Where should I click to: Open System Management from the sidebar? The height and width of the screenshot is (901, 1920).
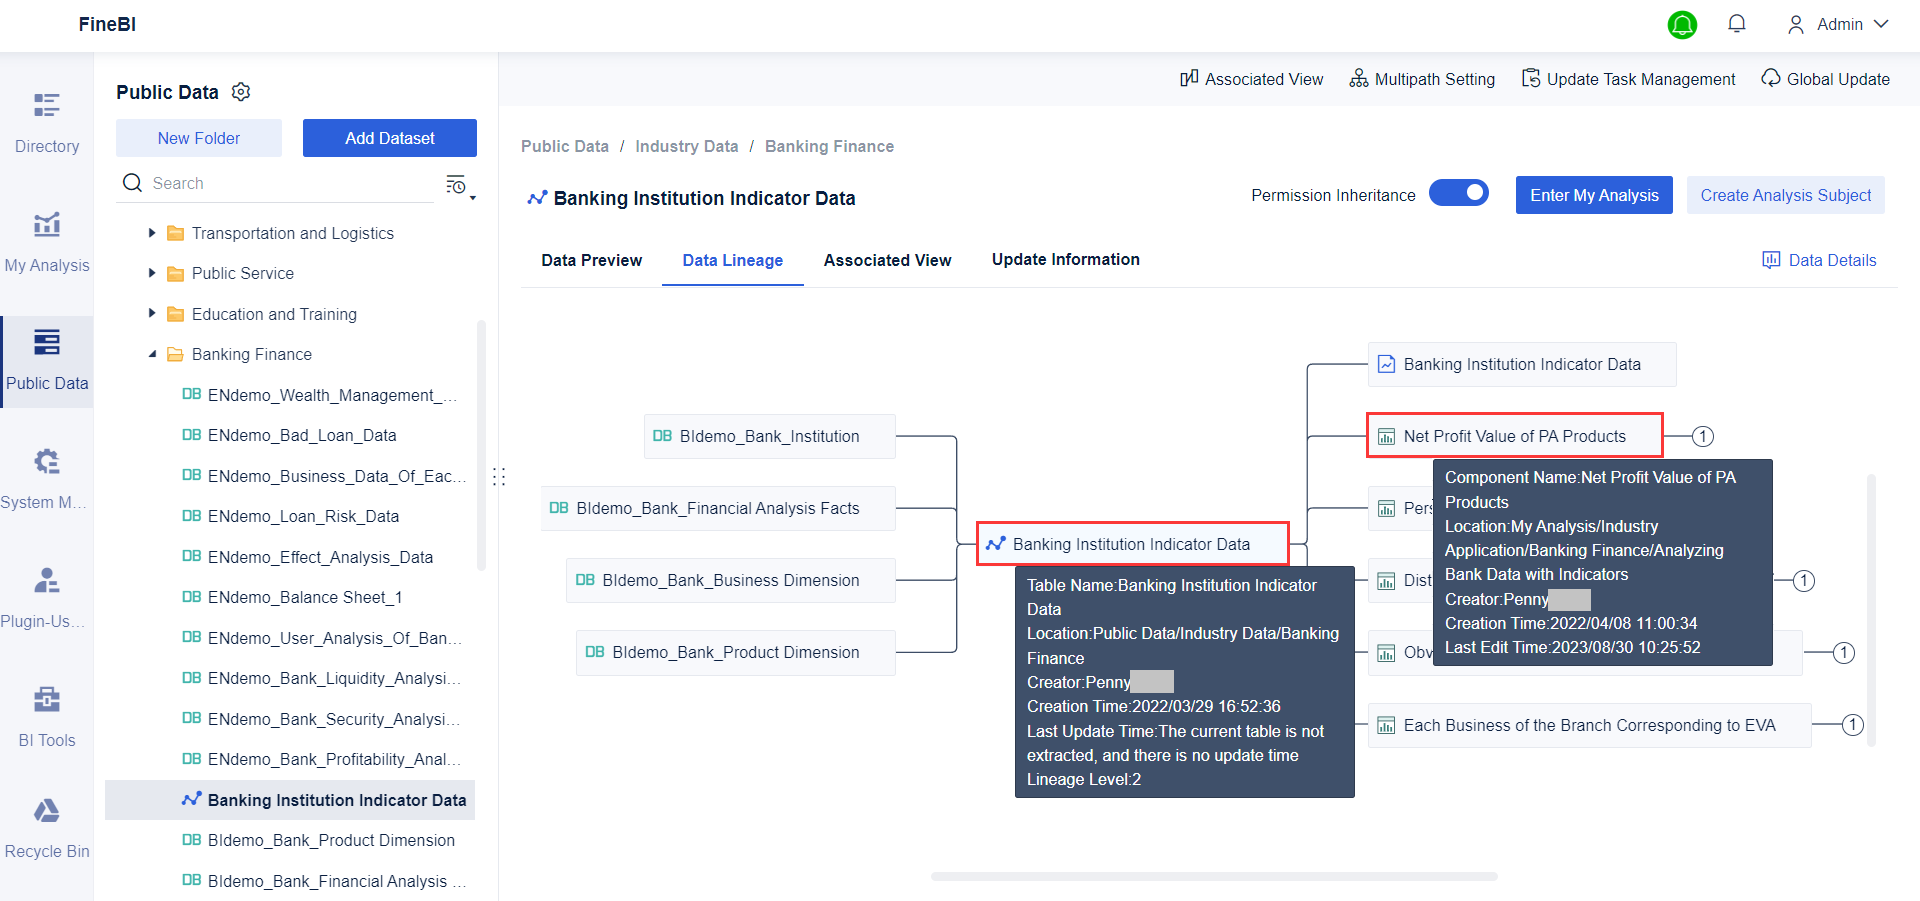tap(46, 477)
